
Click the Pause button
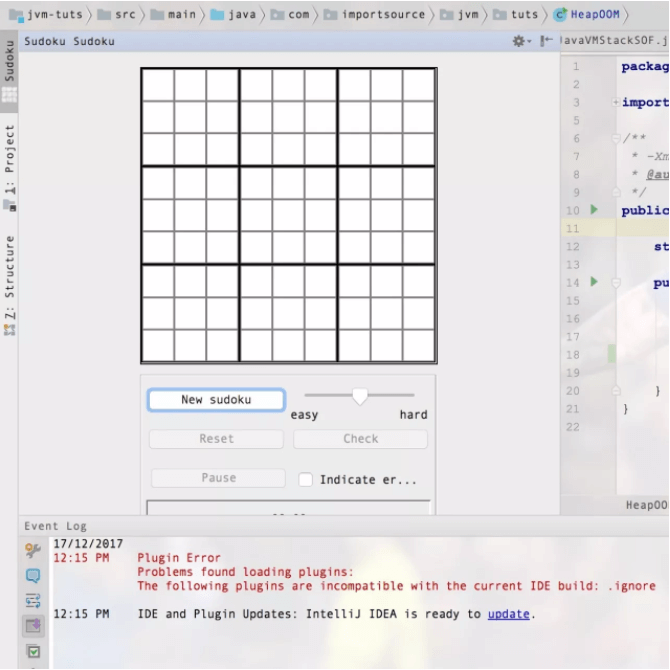pos(218,478)
